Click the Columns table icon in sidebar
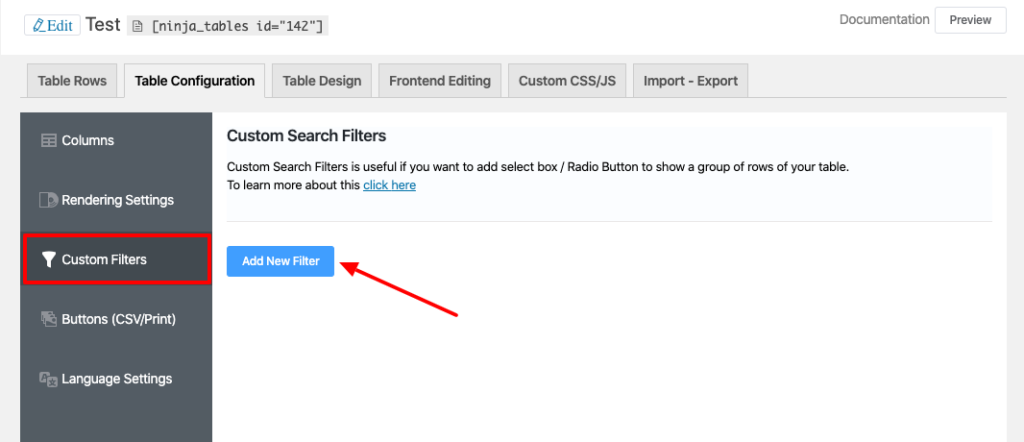This screenshot has height=442, width=1024. tap(48, 141)
